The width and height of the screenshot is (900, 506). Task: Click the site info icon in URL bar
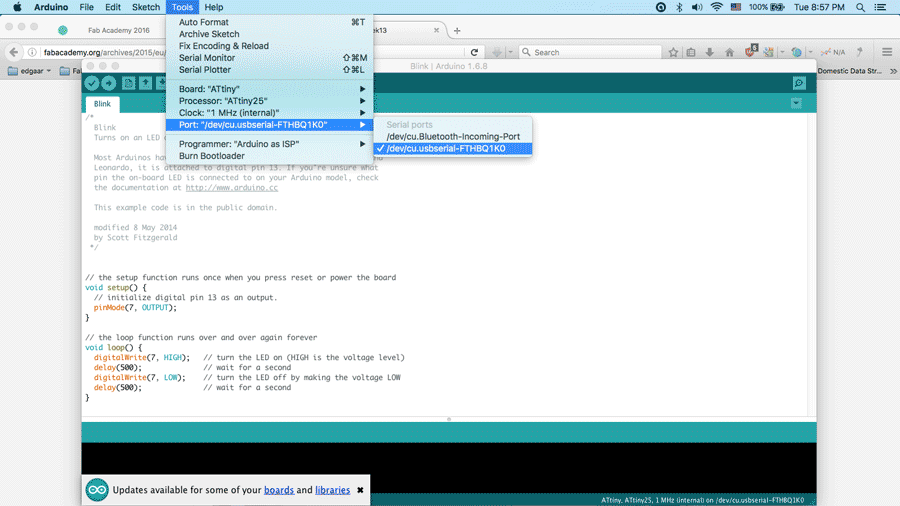(32, 52)
